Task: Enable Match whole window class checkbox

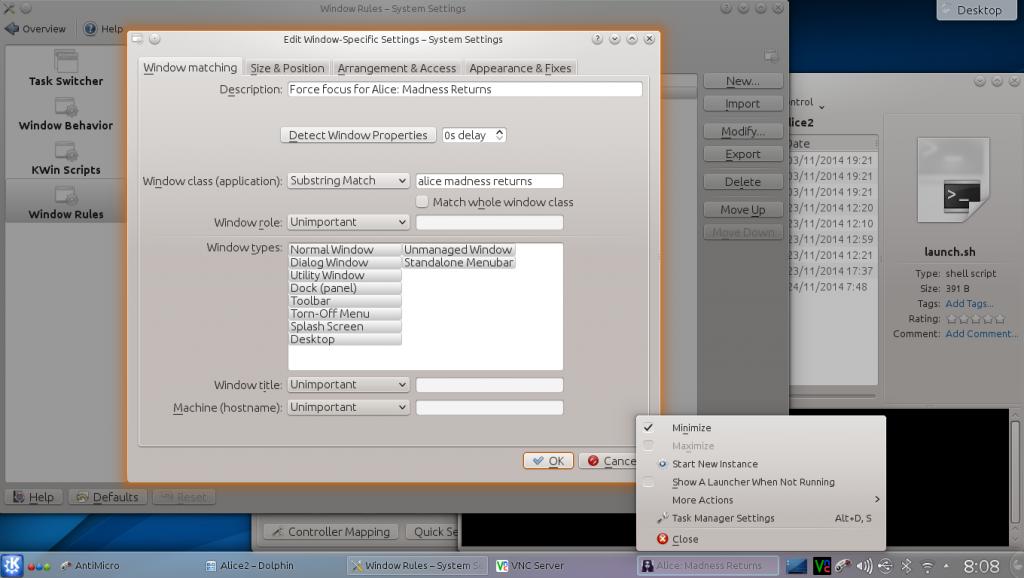Action: [423, 202]
